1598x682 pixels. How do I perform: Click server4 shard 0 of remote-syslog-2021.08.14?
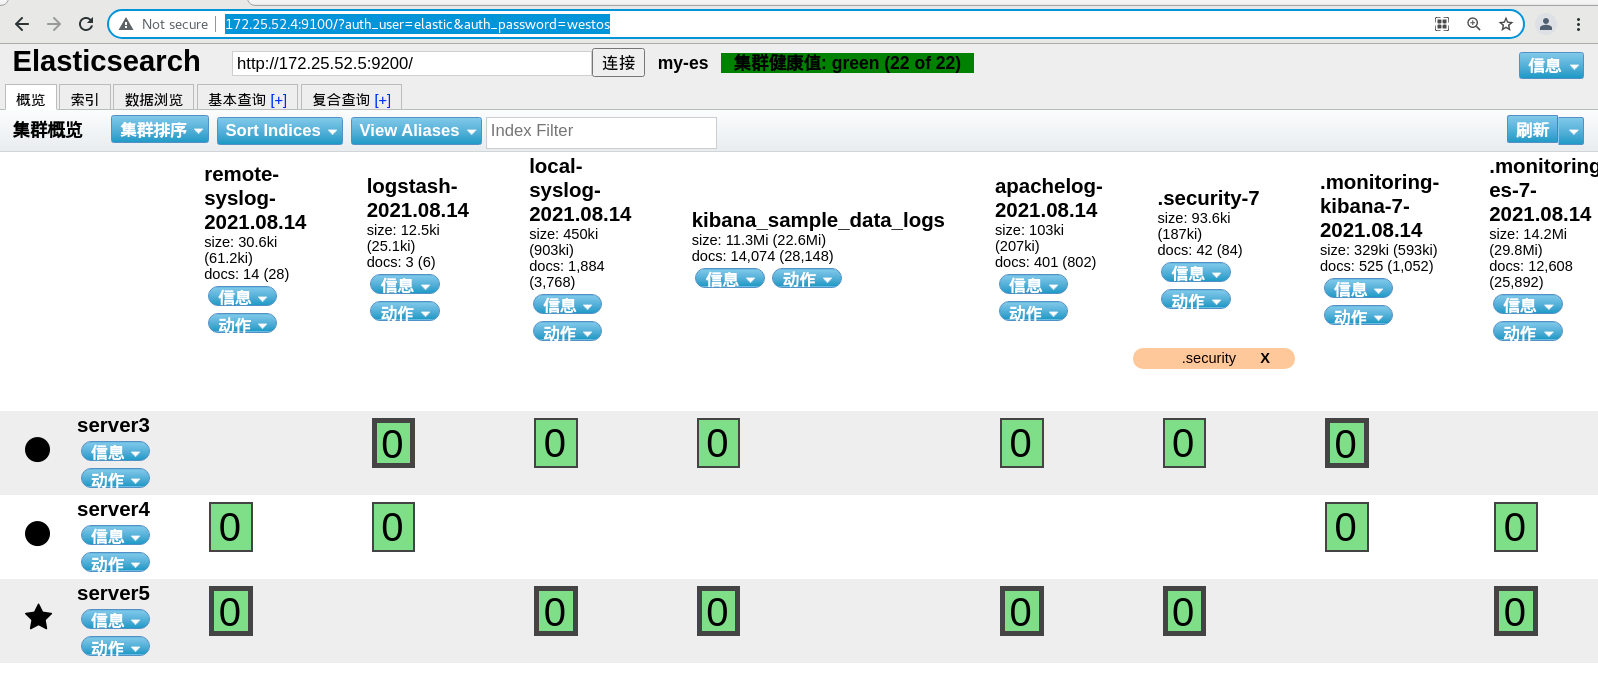coord(231,527)
